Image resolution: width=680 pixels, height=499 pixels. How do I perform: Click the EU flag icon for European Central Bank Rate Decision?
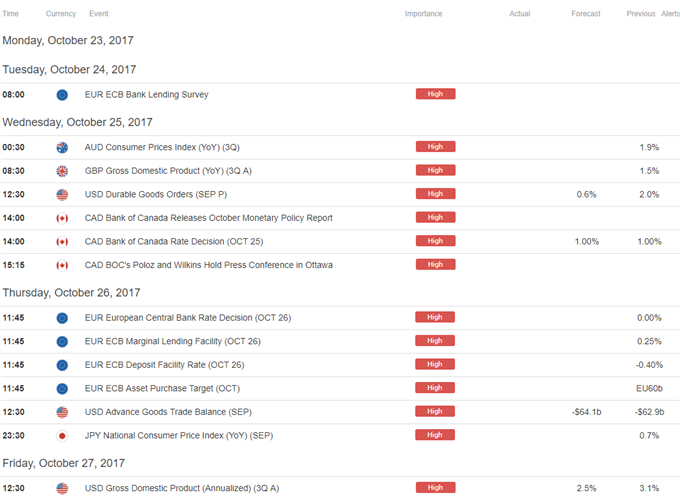coord(62,318)
